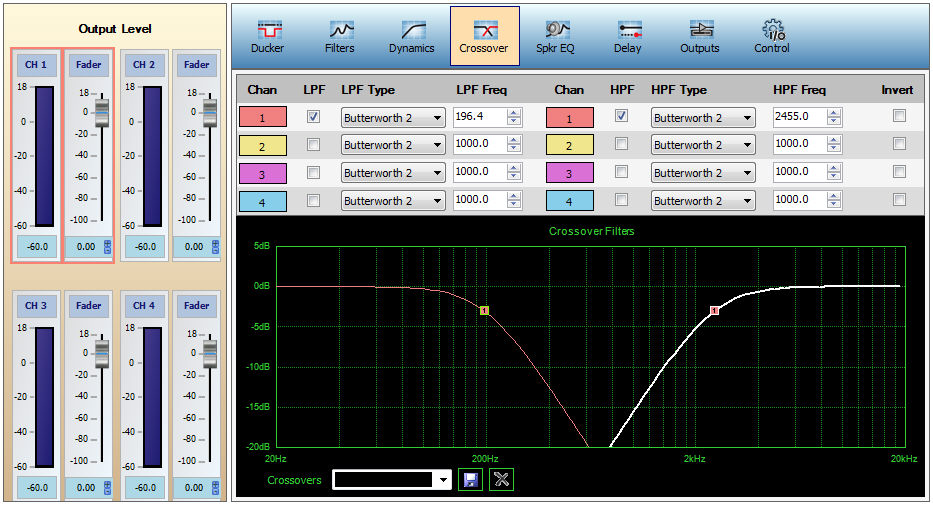
Task: Click the Fader button beside CH 1
Action: pyautogui.click(x=88, y=65)
